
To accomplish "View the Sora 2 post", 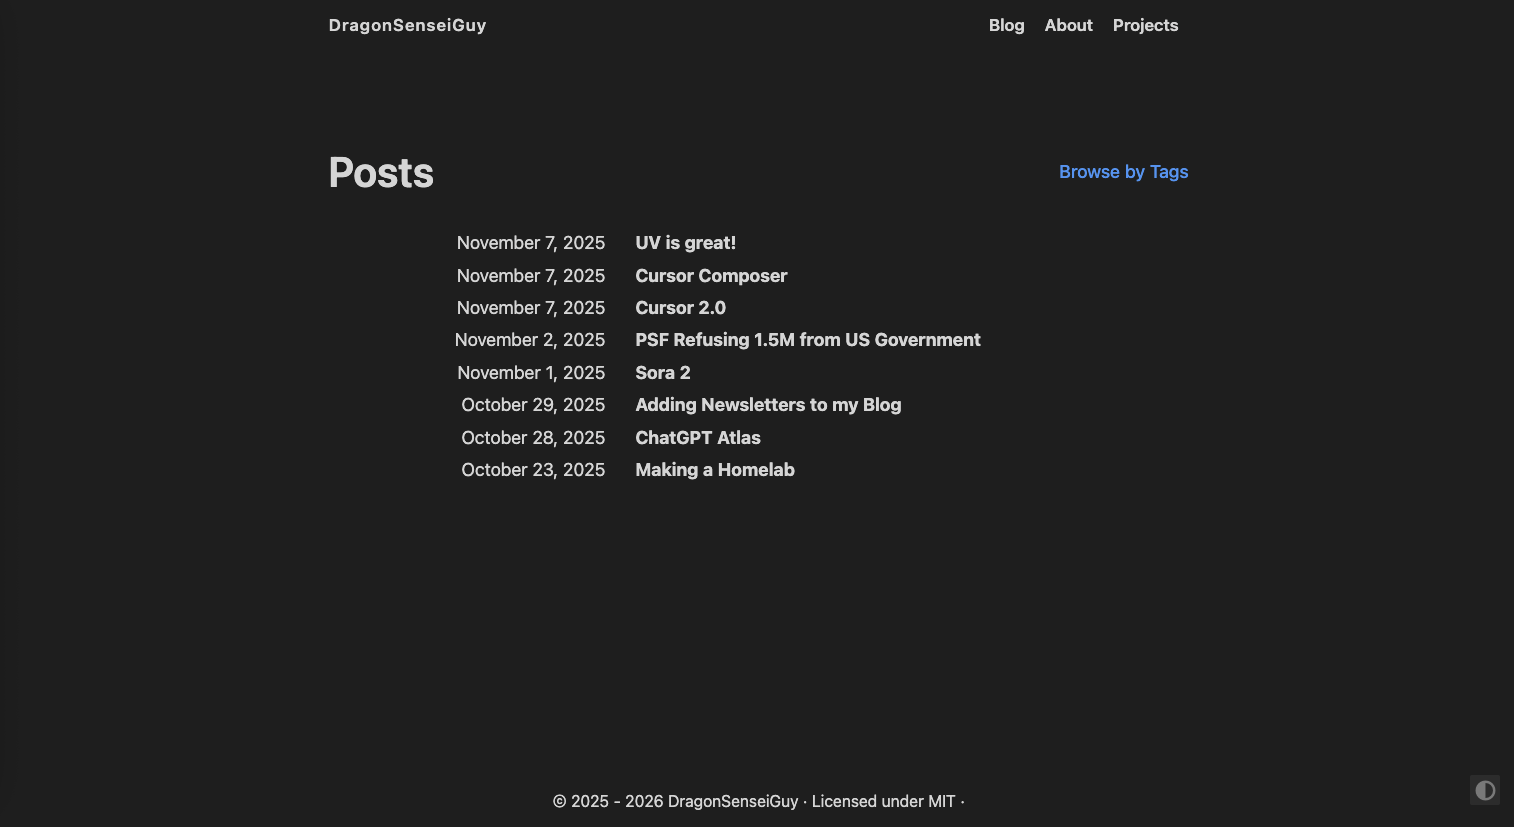I will [x=662, y=373].
